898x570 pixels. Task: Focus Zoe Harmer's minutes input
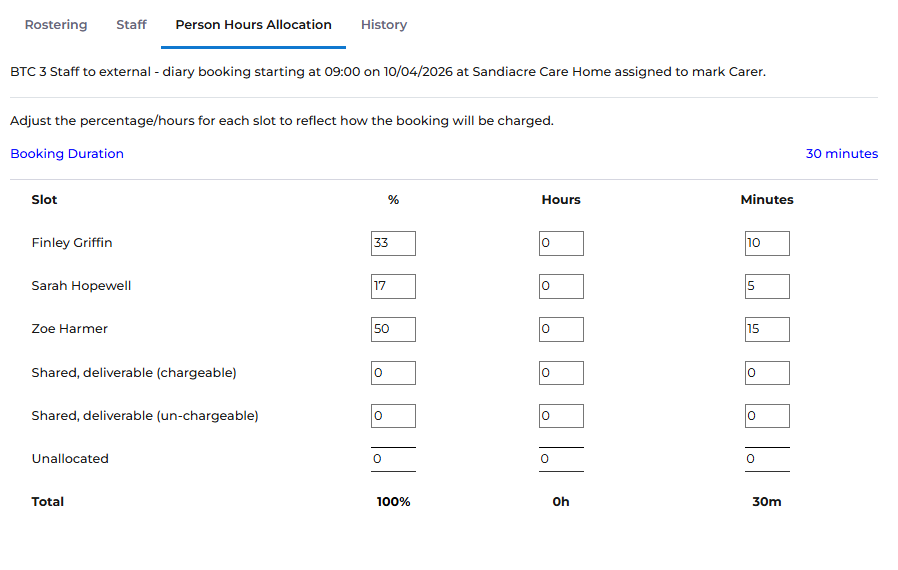point(767,329)
